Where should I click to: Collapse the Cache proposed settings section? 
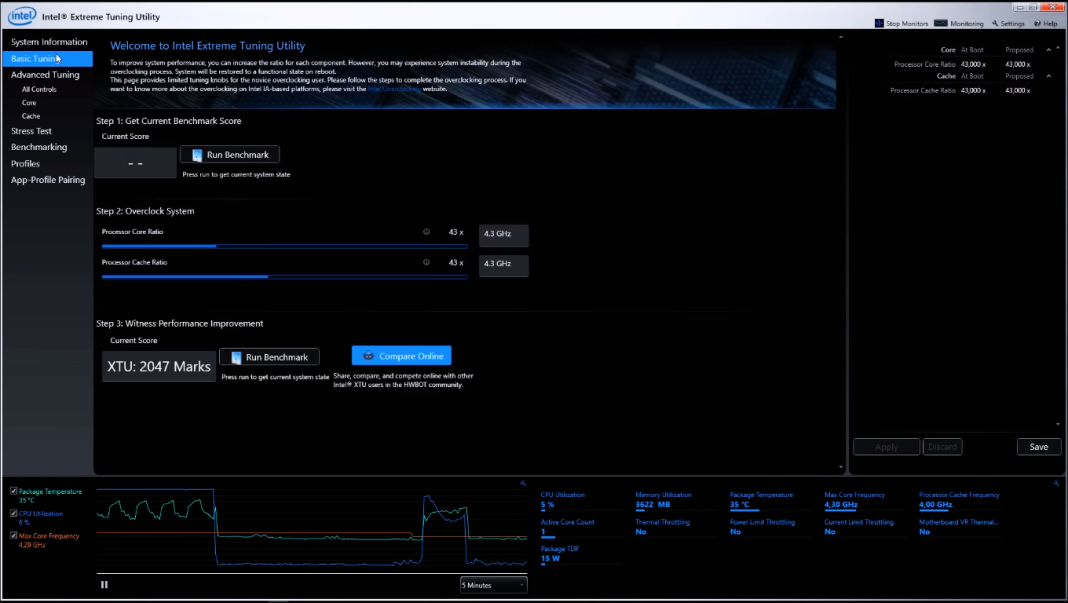point(1048,76)
